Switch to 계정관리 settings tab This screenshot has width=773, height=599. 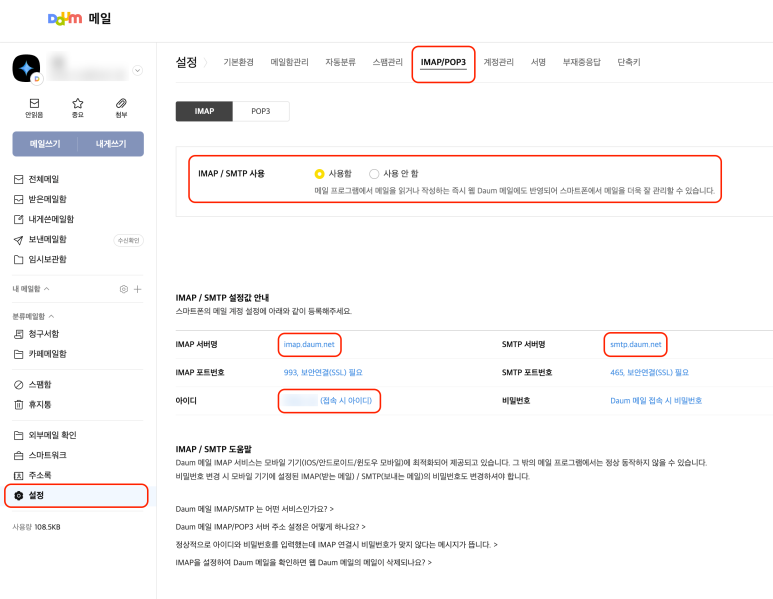click(x=498, y=62)
